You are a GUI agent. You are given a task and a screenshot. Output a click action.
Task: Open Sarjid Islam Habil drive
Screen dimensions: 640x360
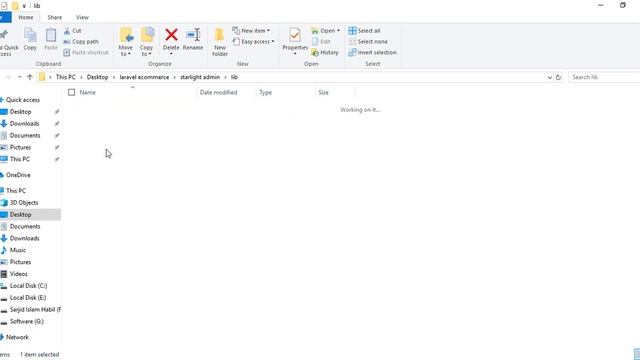(35, 309)
